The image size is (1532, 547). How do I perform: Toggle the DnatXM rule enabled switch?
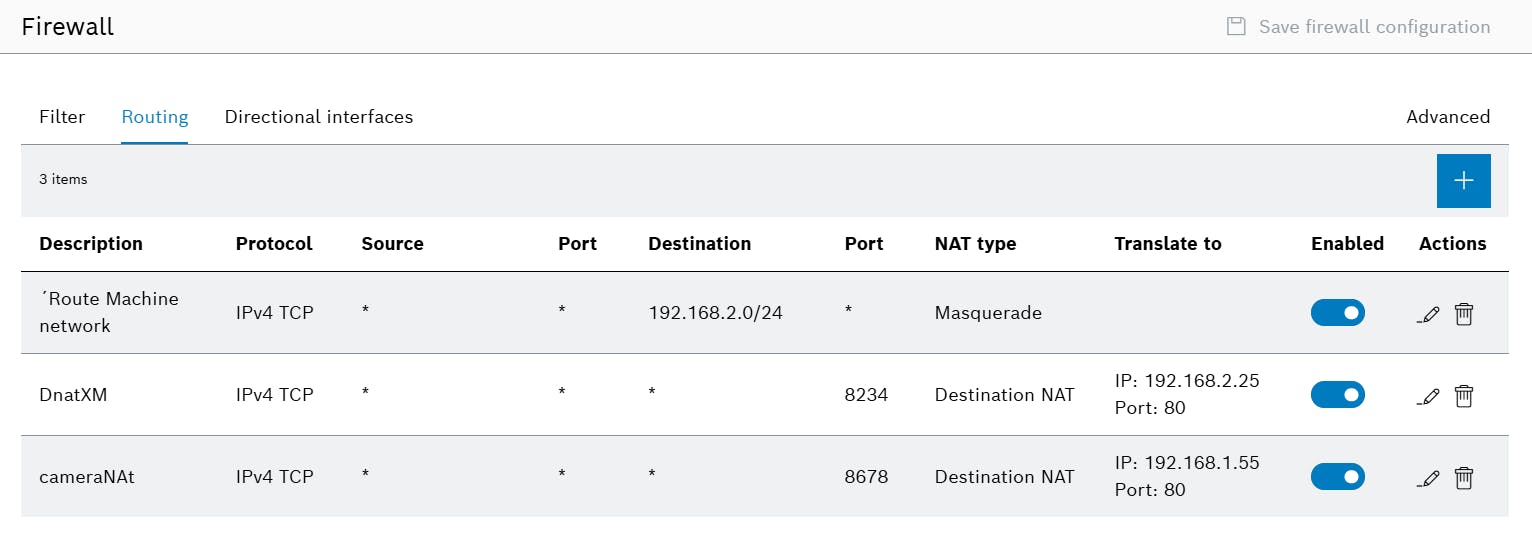(1338, 395)
